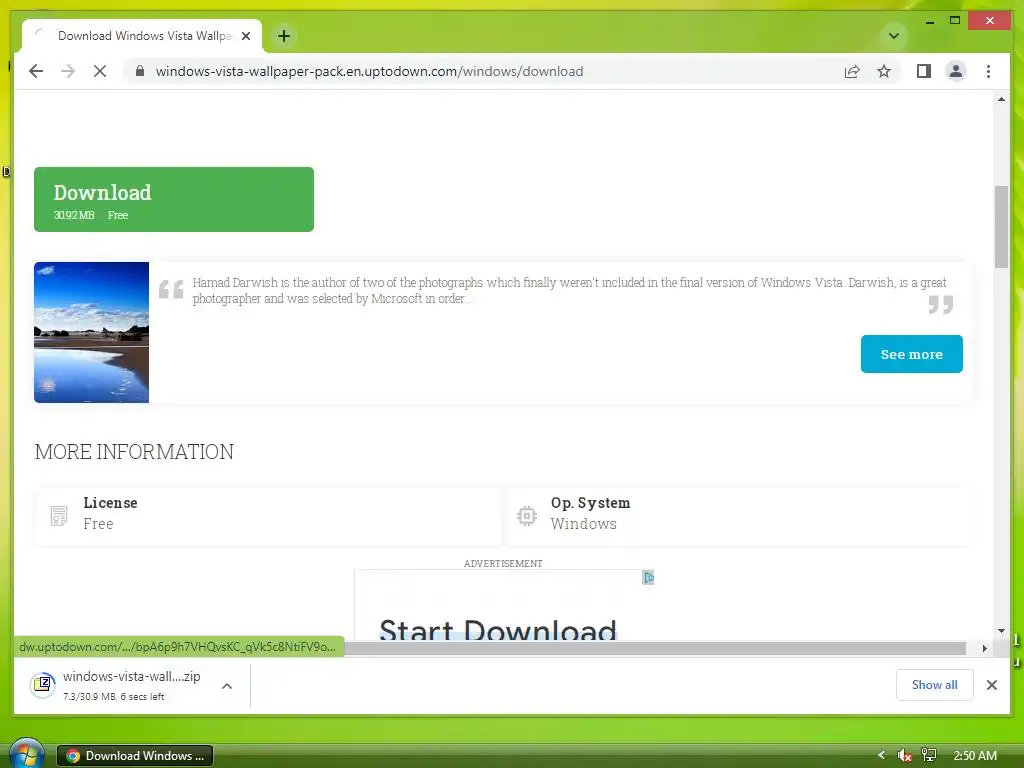Click the green Download button
The image size is (1024, 768).
point(174,199)
